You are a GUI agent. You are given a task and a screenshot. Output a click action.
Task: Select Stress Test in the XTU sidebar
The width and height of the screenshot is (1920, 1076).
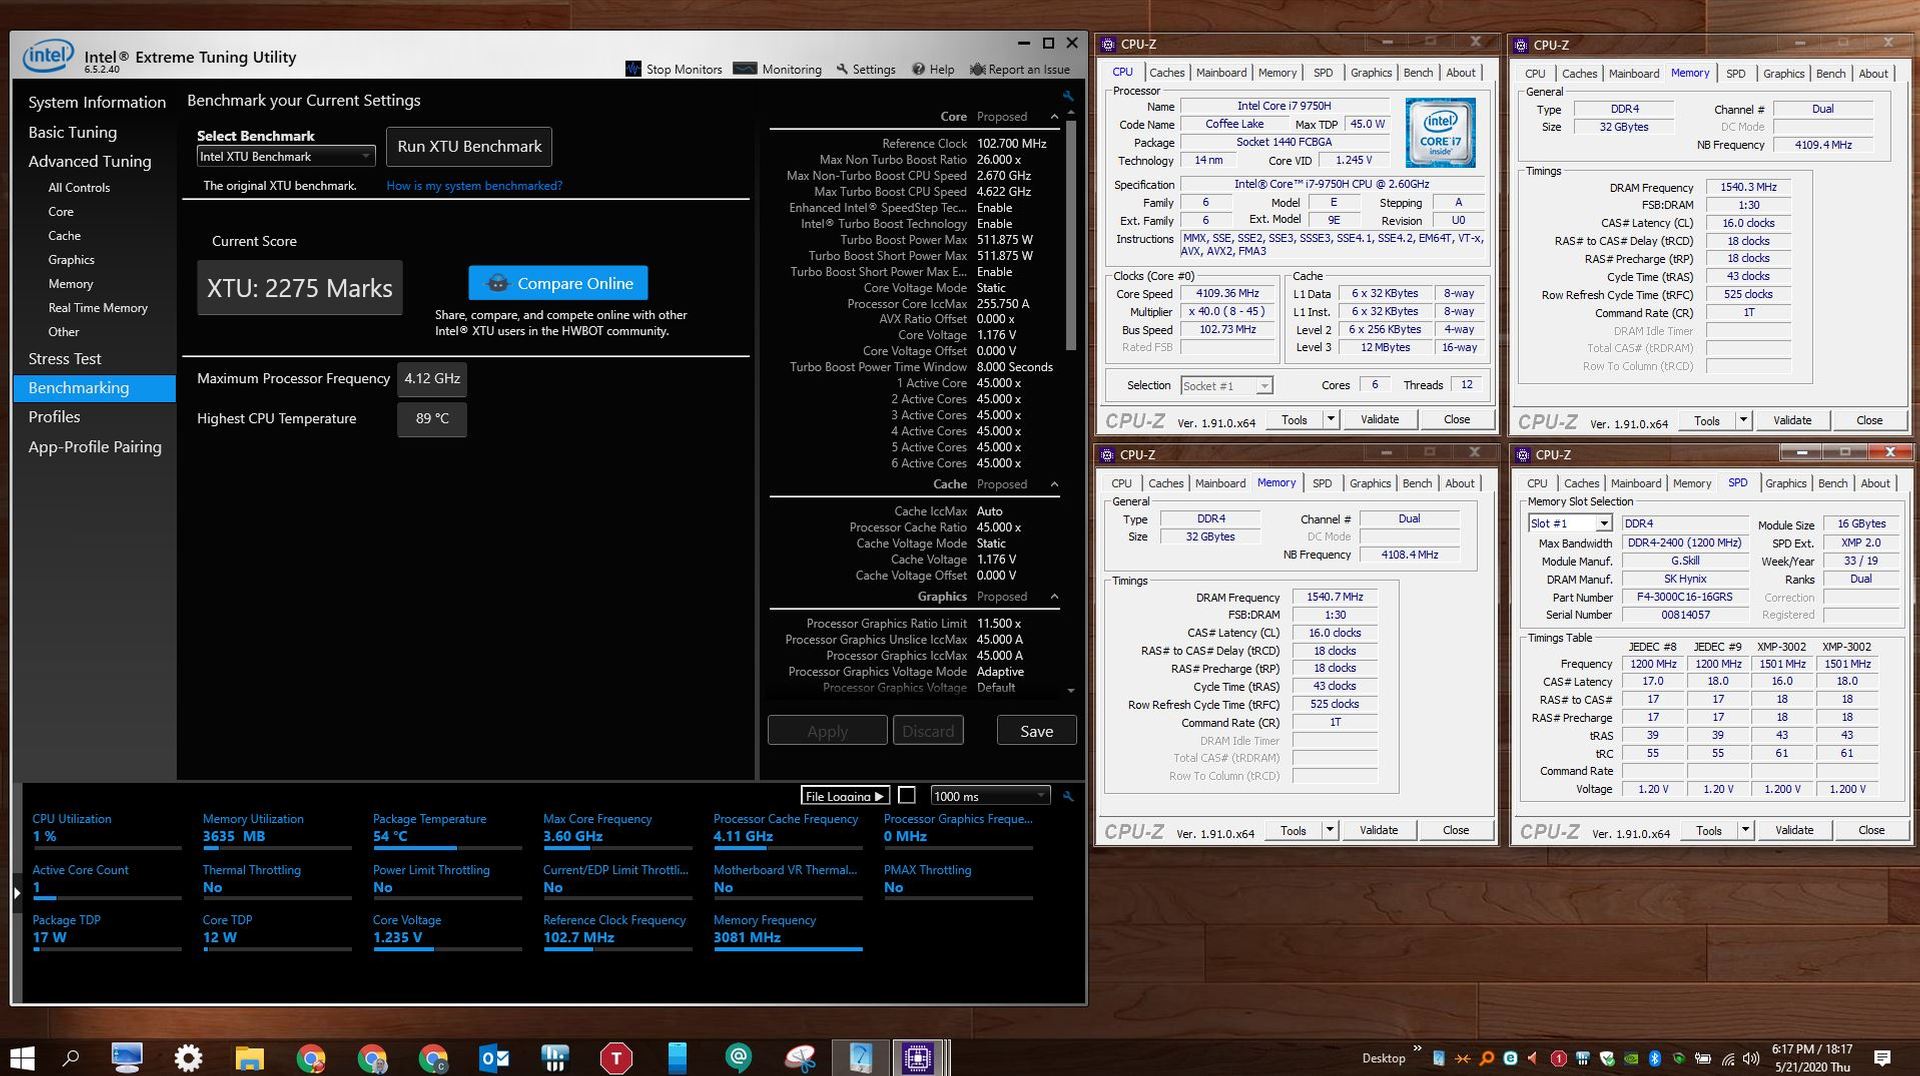click(x=65, y=359)
